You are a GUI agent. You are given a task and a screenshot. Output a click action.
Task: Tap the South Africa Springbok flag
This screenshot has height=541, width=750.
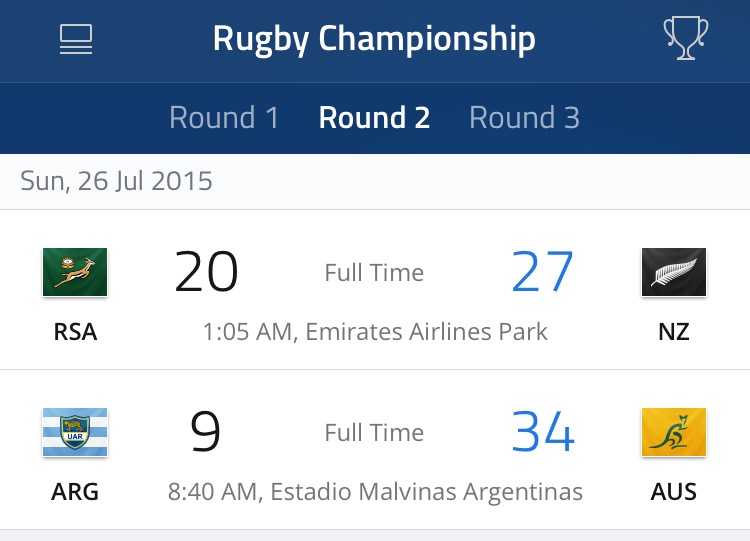(x=75, y=272)
